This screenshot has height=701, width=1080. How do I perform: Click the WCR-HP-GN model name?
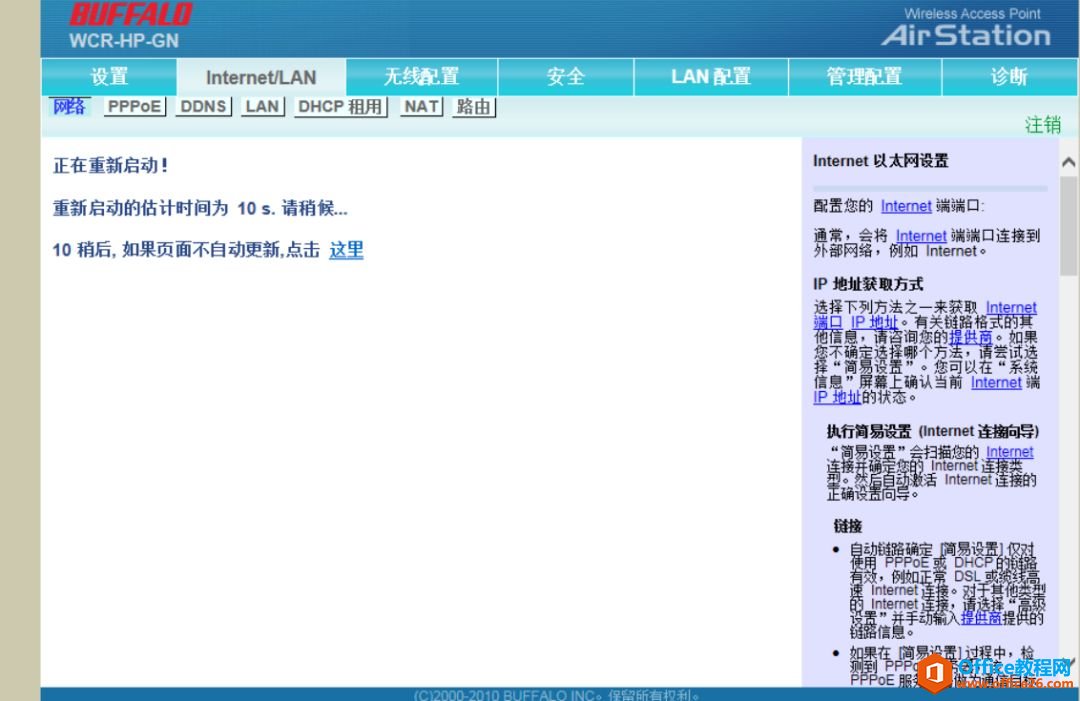pyautogui.click(x=124, y=41)
